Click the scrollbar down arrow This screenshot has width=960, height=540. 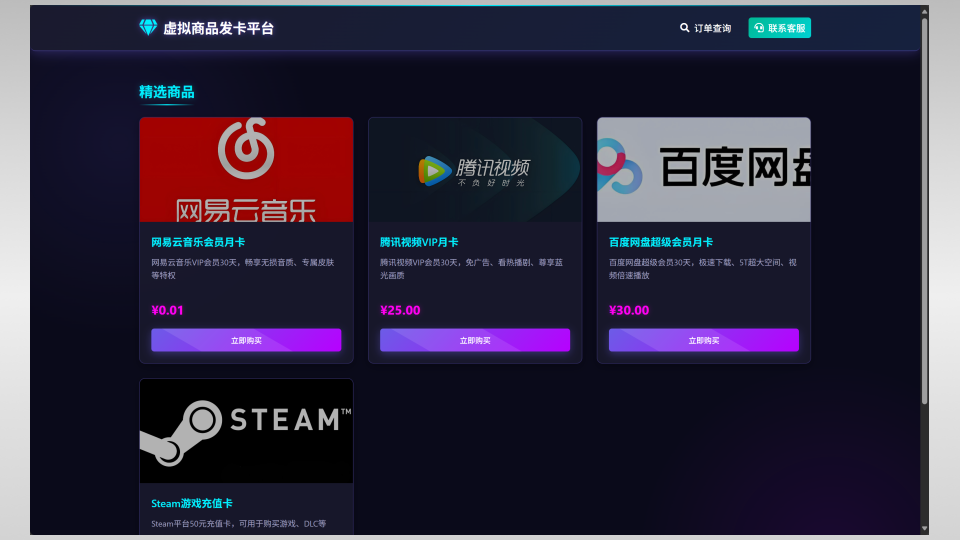pyautogui.click(x=924, y=527)
